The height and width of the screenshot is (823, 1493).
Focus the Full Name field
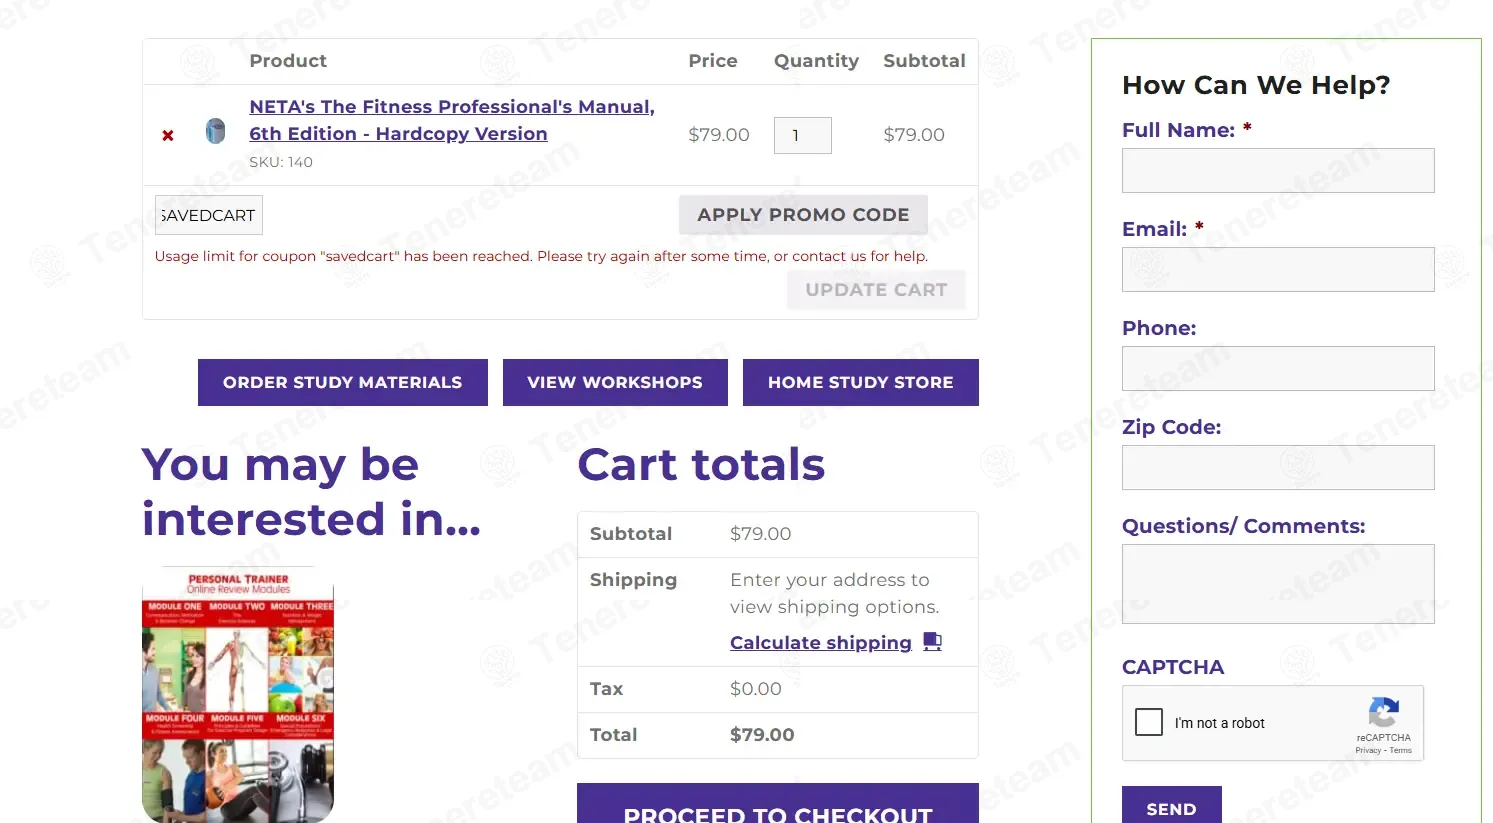click(x=1278, y=171)
